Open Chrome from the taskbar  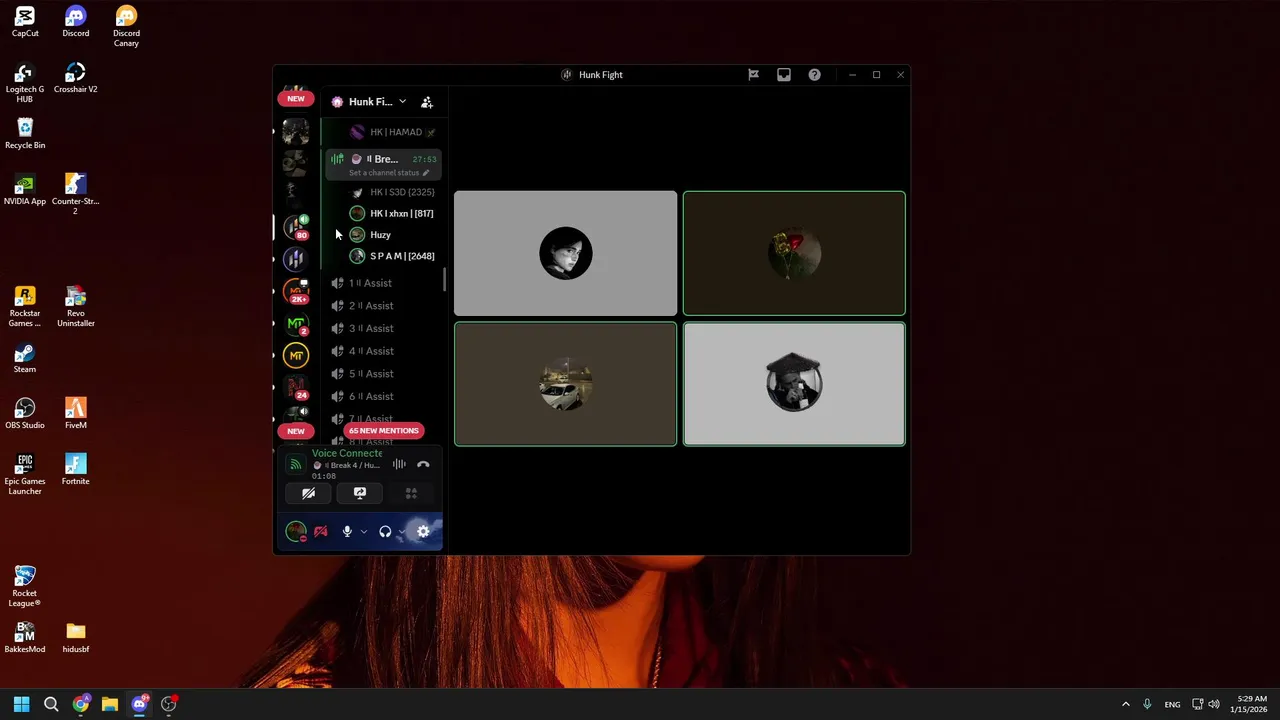(81, 704)
